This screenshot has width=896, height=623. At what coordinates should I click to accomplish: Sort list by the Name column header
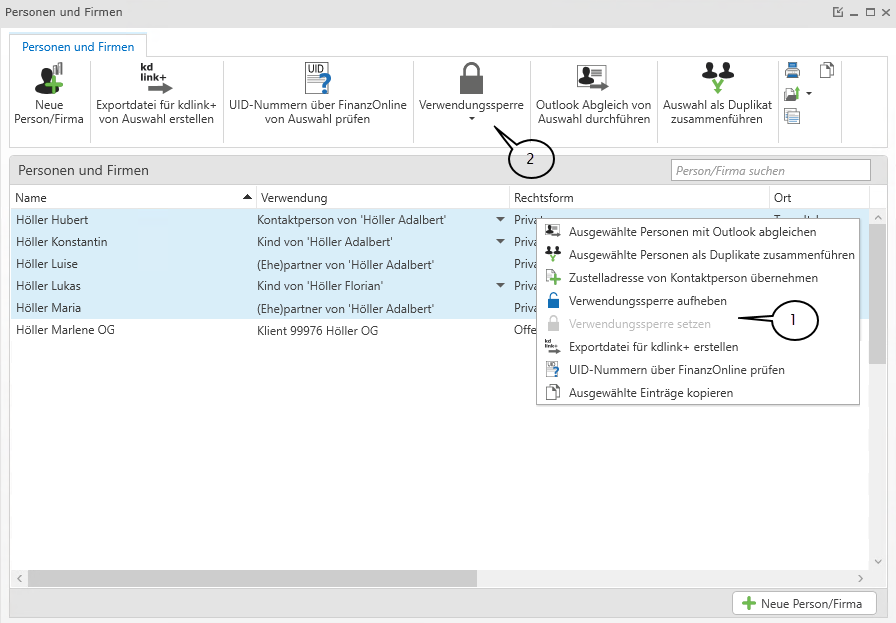130,198
